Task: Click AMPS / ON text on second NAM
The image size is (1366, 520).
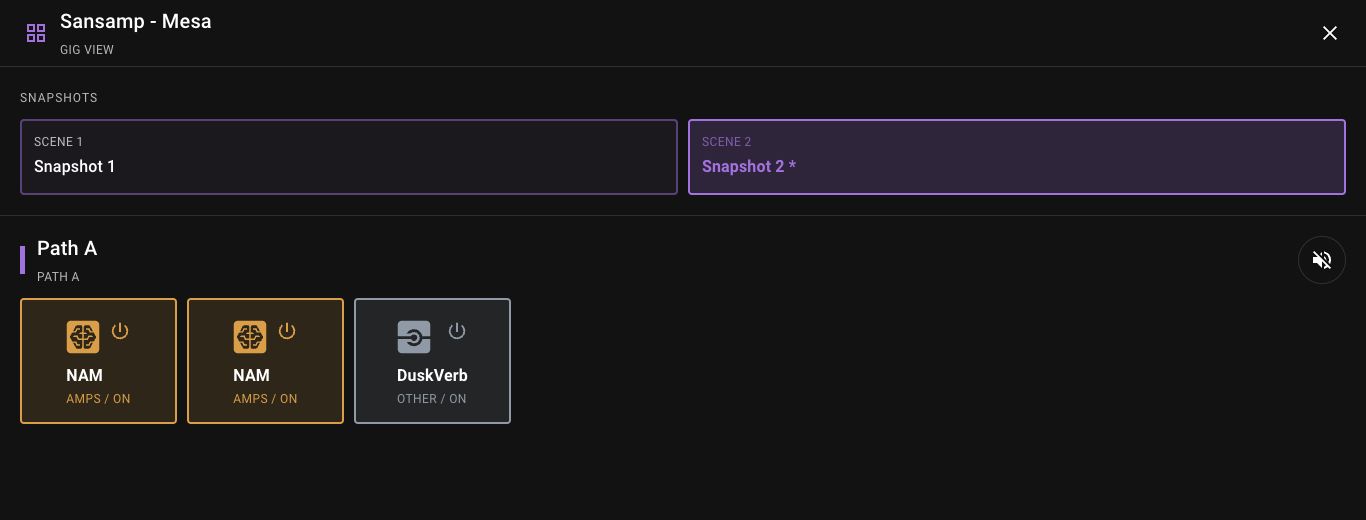Action: [x=265, y=399]
